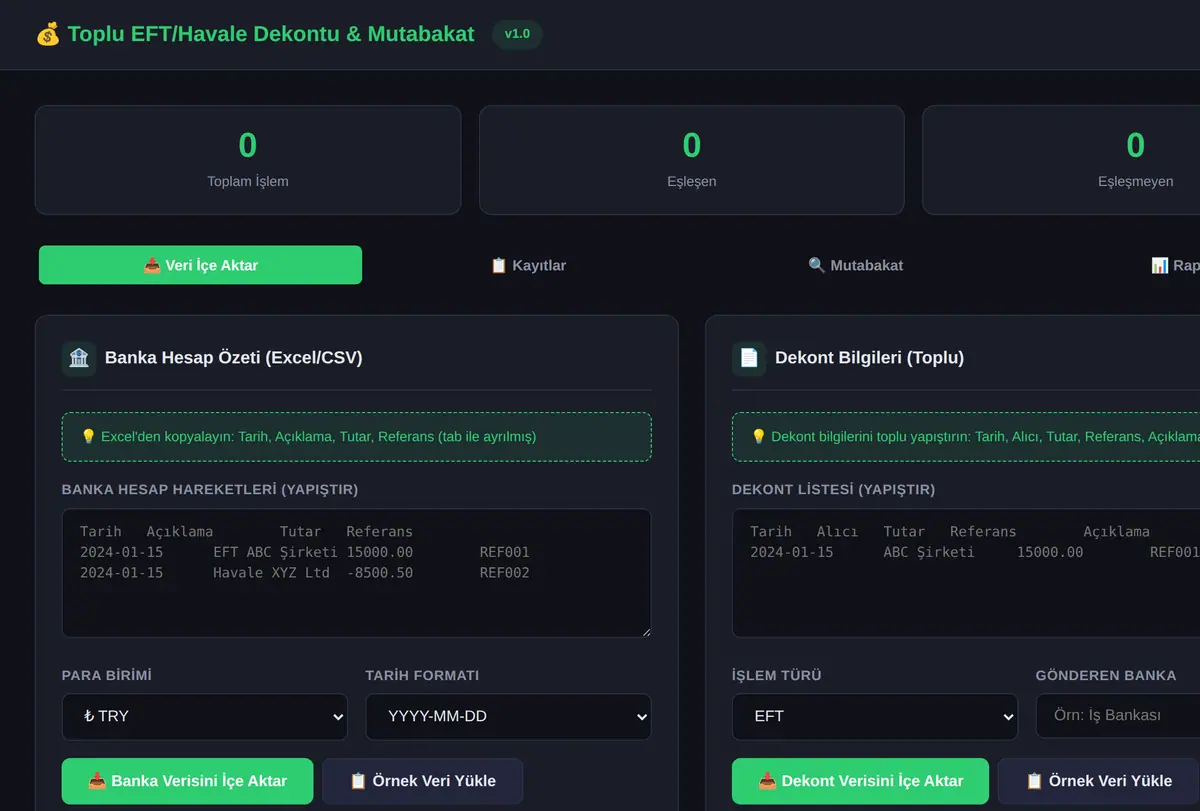Focus the Banka Hesap Hareketleri text area

pyautogui.click(x=357, y=573)
